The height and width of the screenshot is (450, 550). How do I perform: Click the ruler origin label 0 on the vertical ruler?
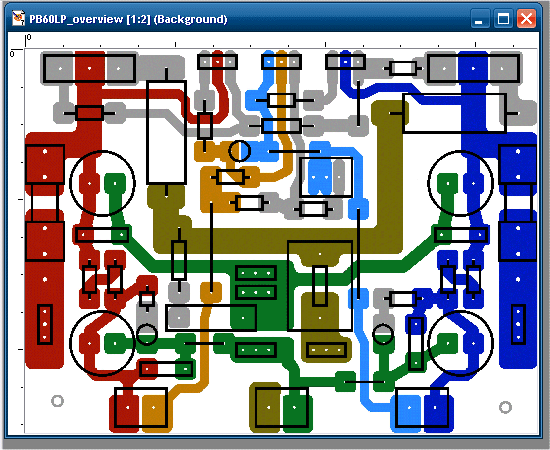point(12,54)
